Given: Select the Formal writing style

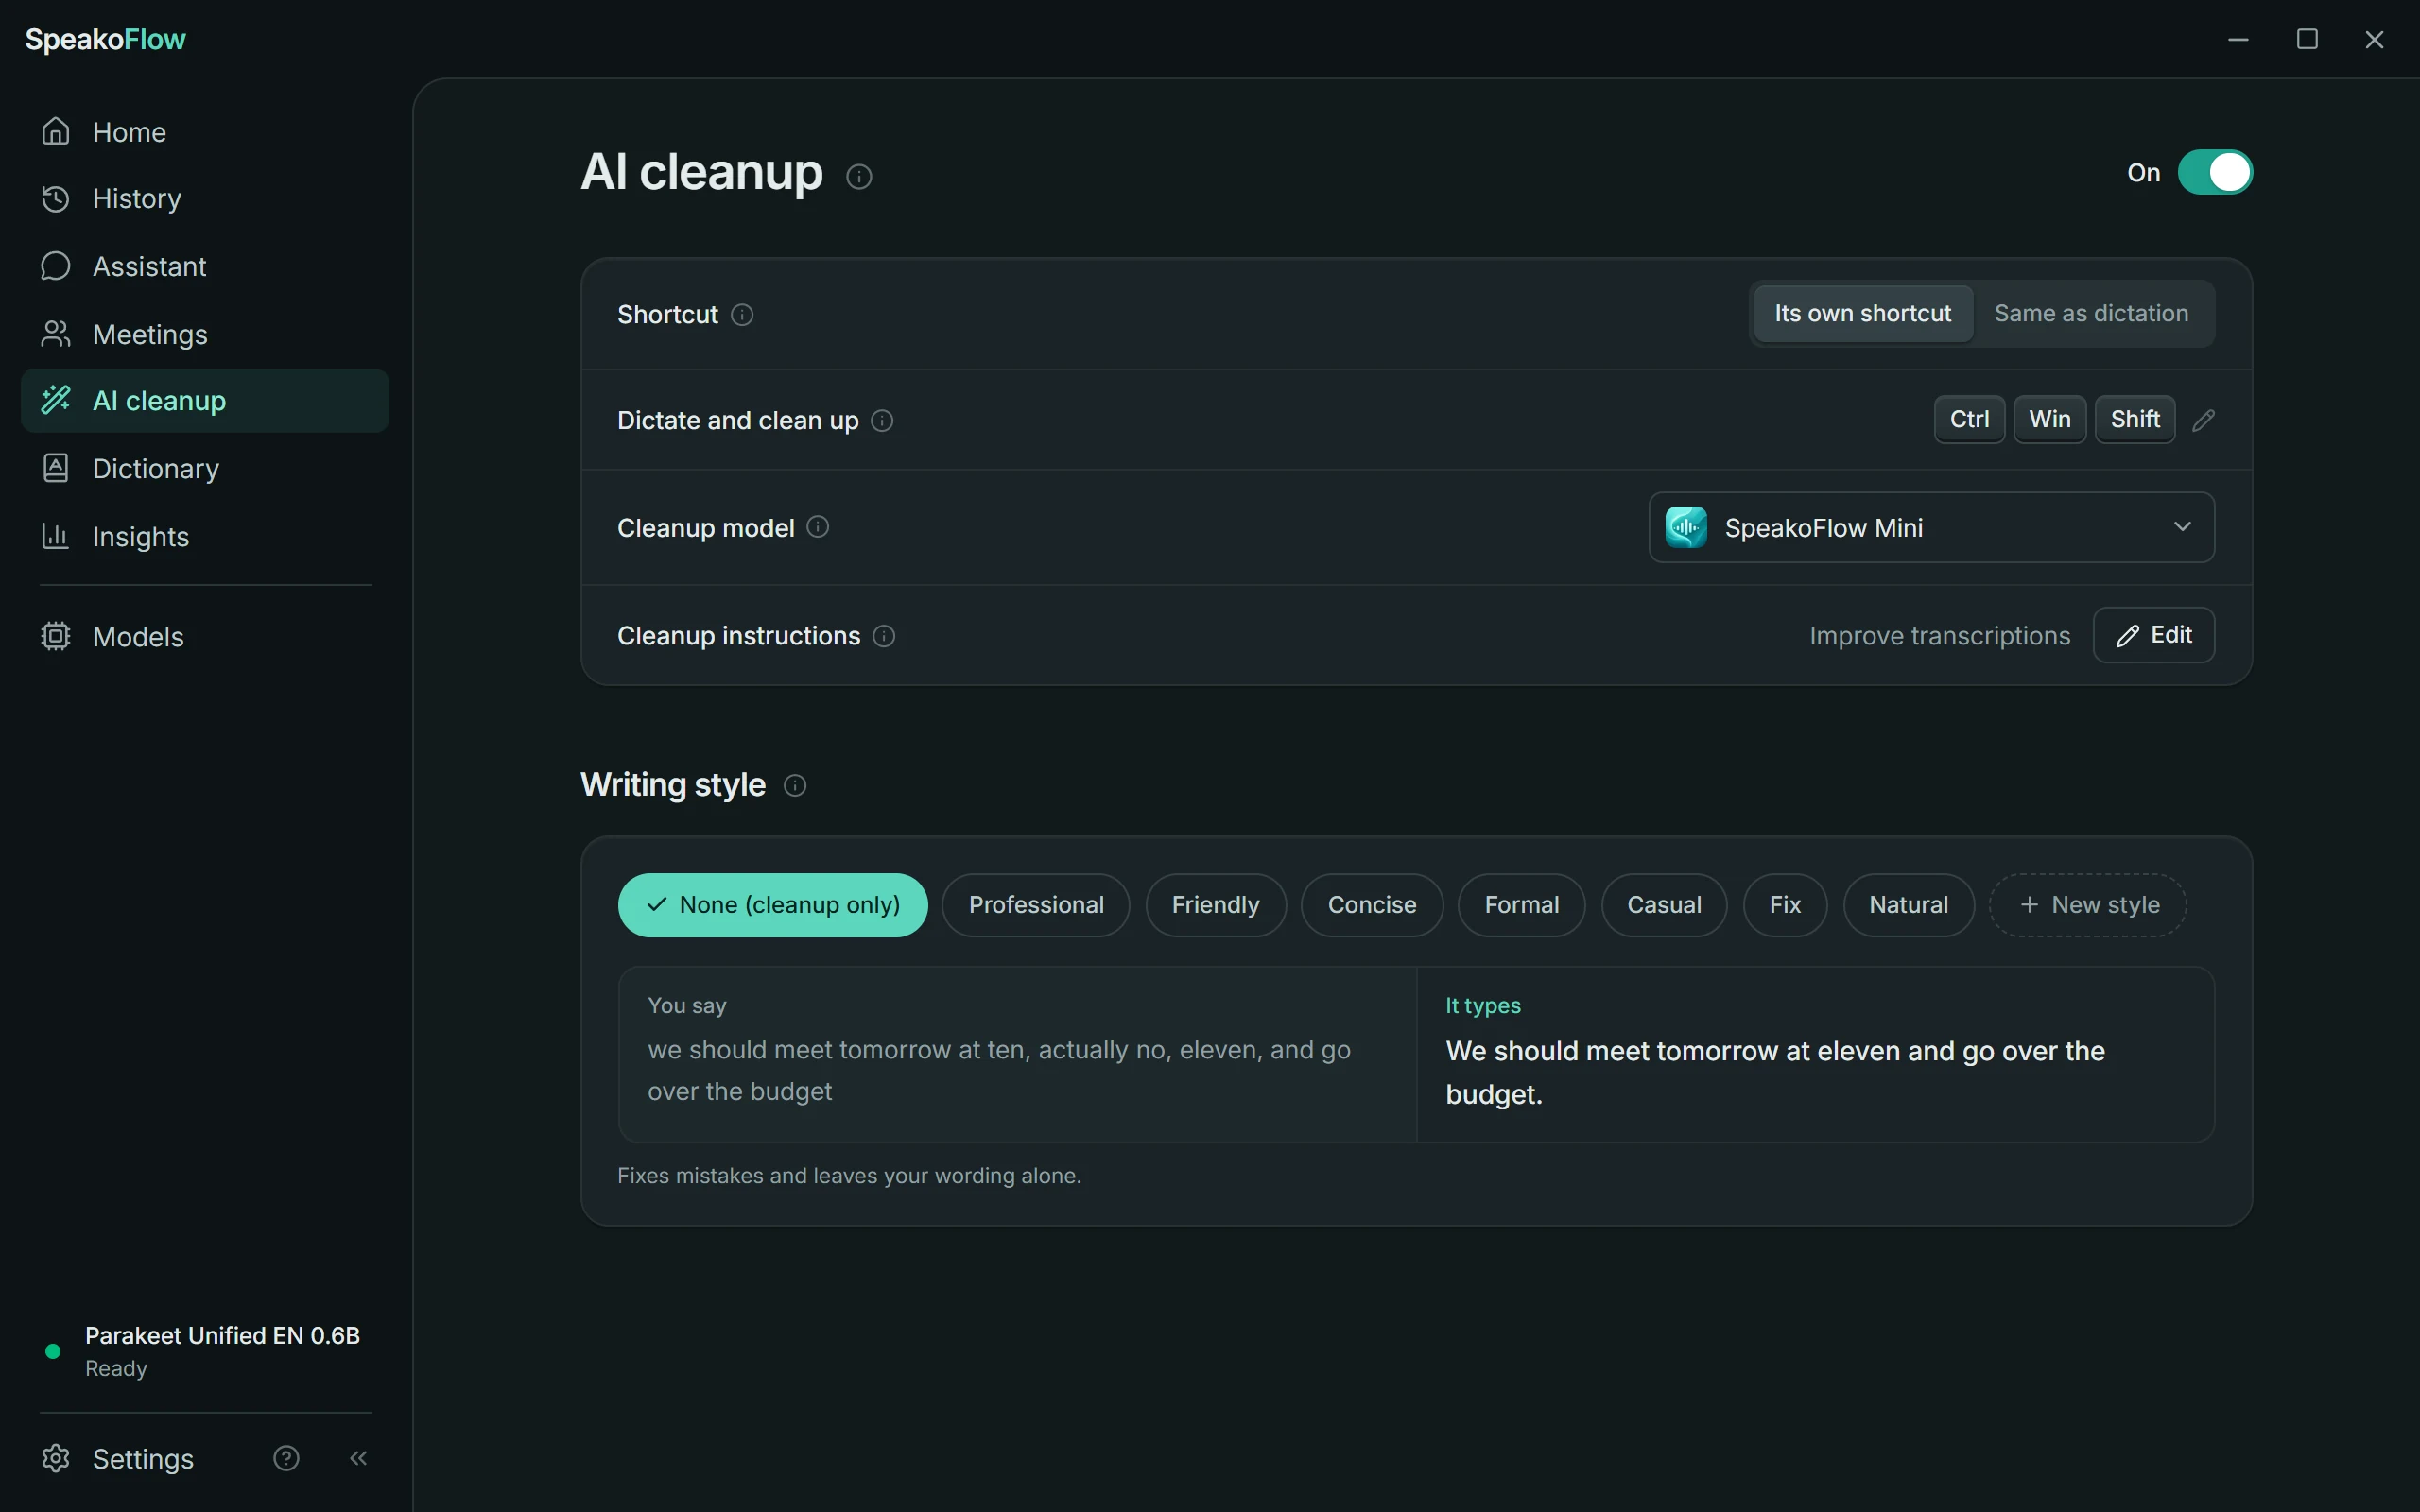Looking at the screenshot, I should click(x=1522, y=905).
